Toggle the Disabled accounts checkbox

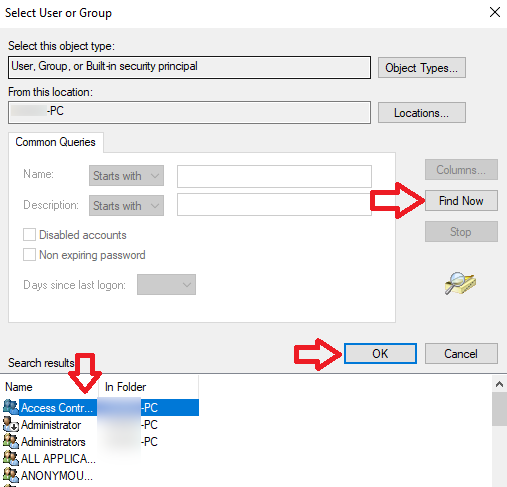pyautogui.click(x=29, y=235)
